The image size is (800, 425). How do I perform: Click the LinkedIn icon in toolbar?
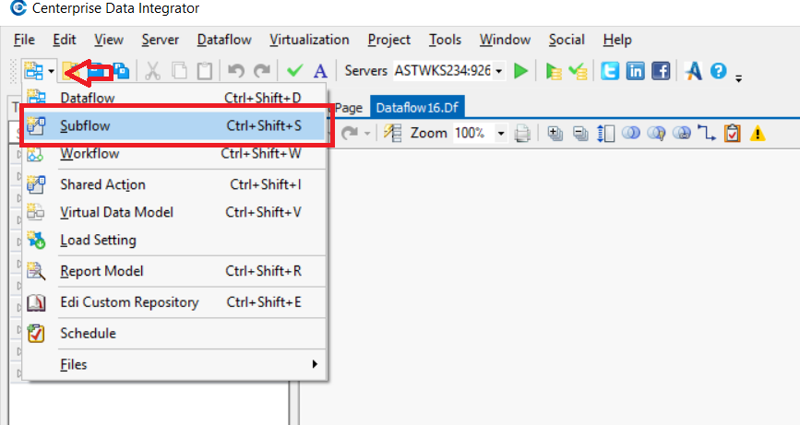(635, 71)
